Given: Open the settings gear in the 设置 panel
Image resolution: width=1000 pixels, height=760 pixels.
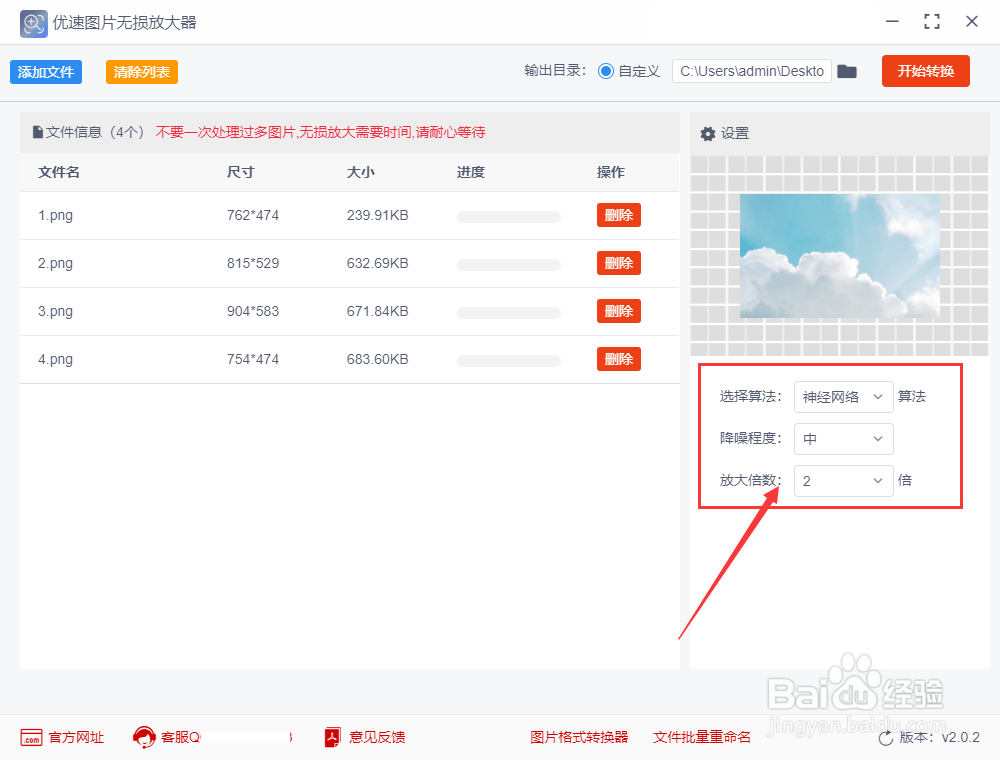Looking at the screenshot, I should click(708, 132).
